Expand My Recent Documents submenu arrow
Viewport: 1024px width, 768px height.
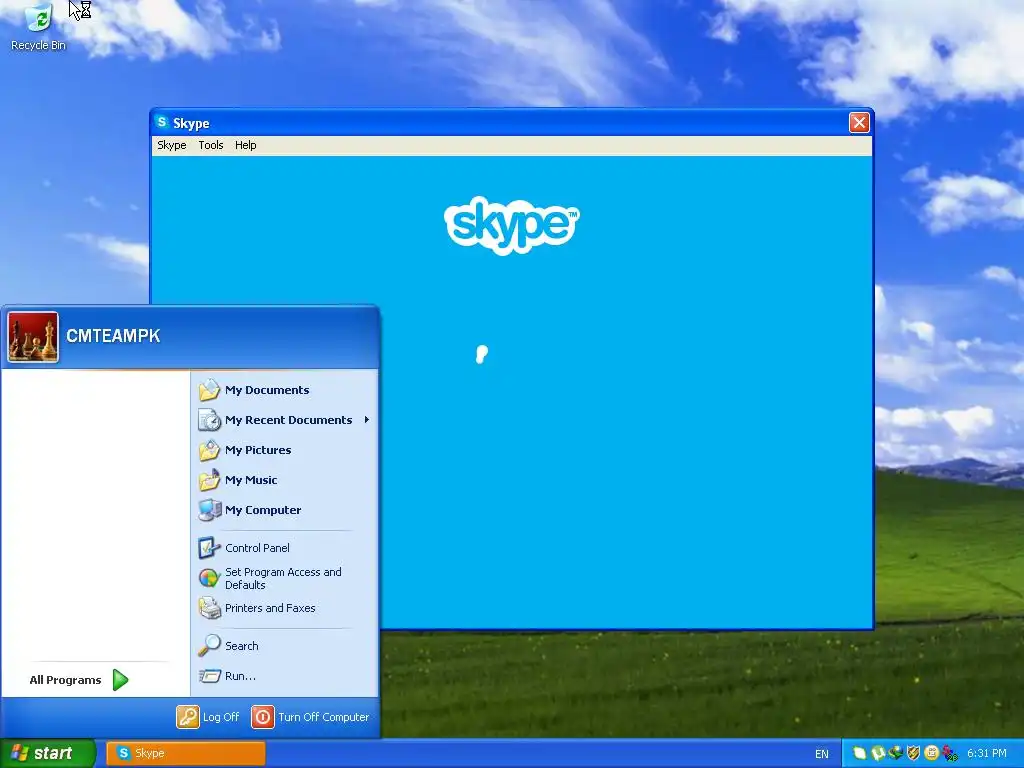[367, 420]
